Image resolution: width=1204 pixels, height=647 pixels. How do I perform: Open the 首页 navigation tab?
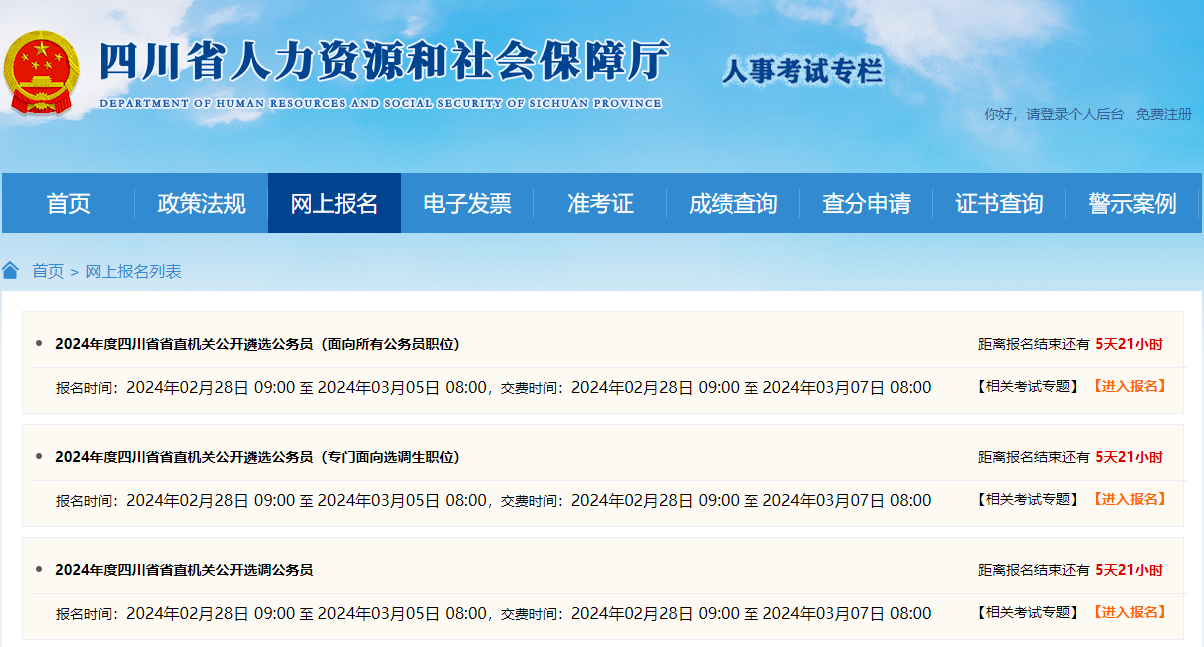(x=68, y=203)
